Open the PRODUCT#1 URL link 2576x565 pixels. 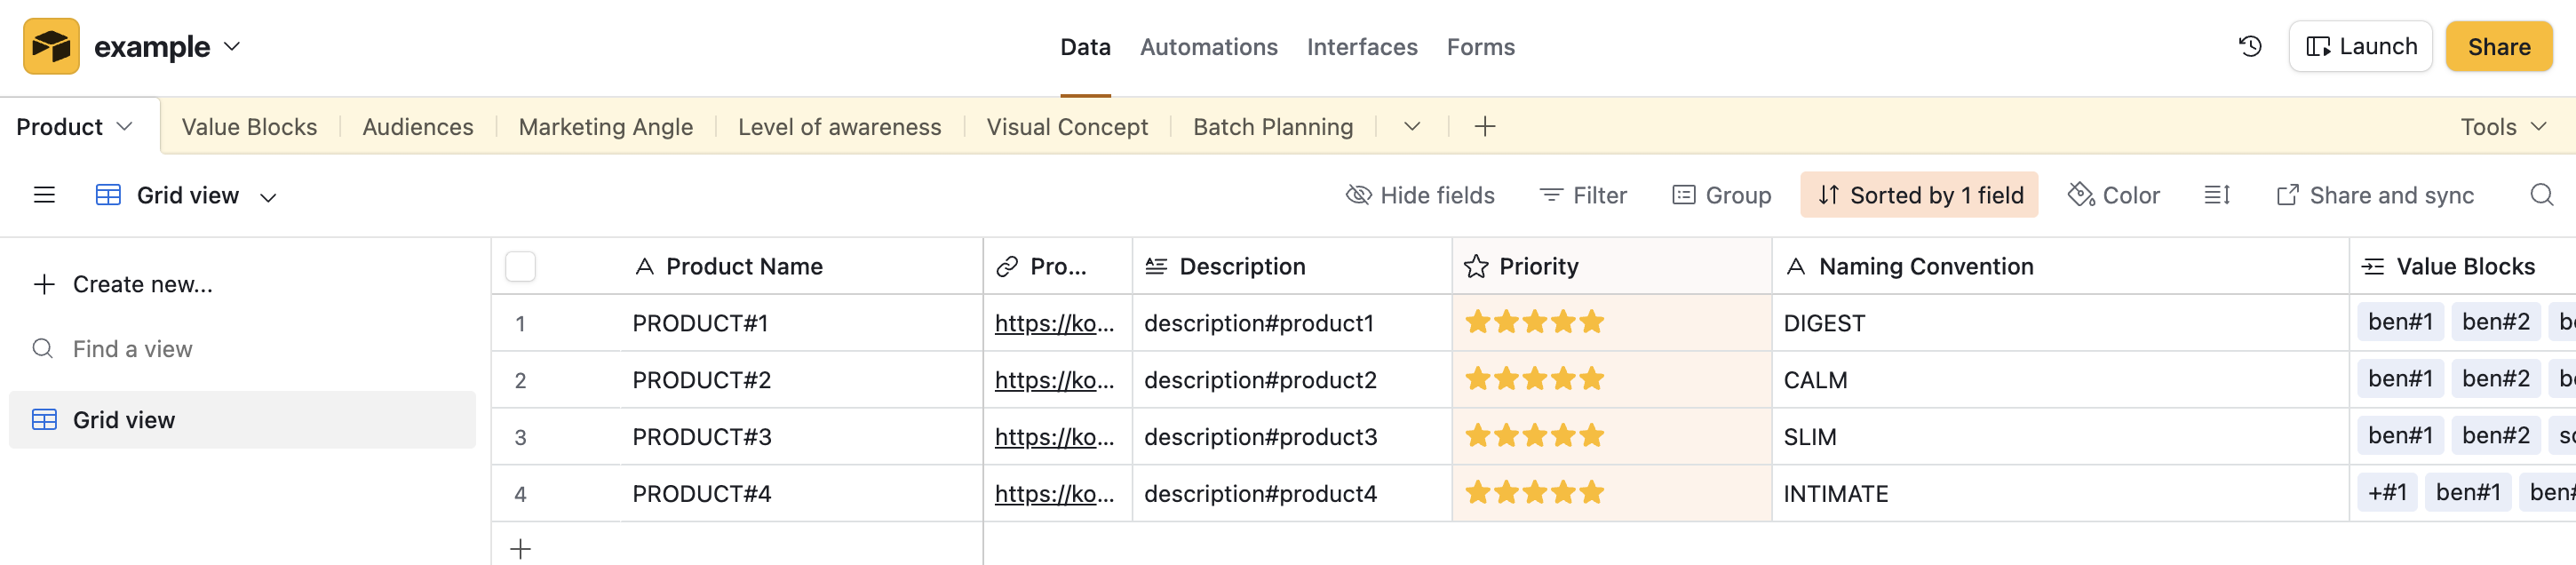(x=1053, y=323)
